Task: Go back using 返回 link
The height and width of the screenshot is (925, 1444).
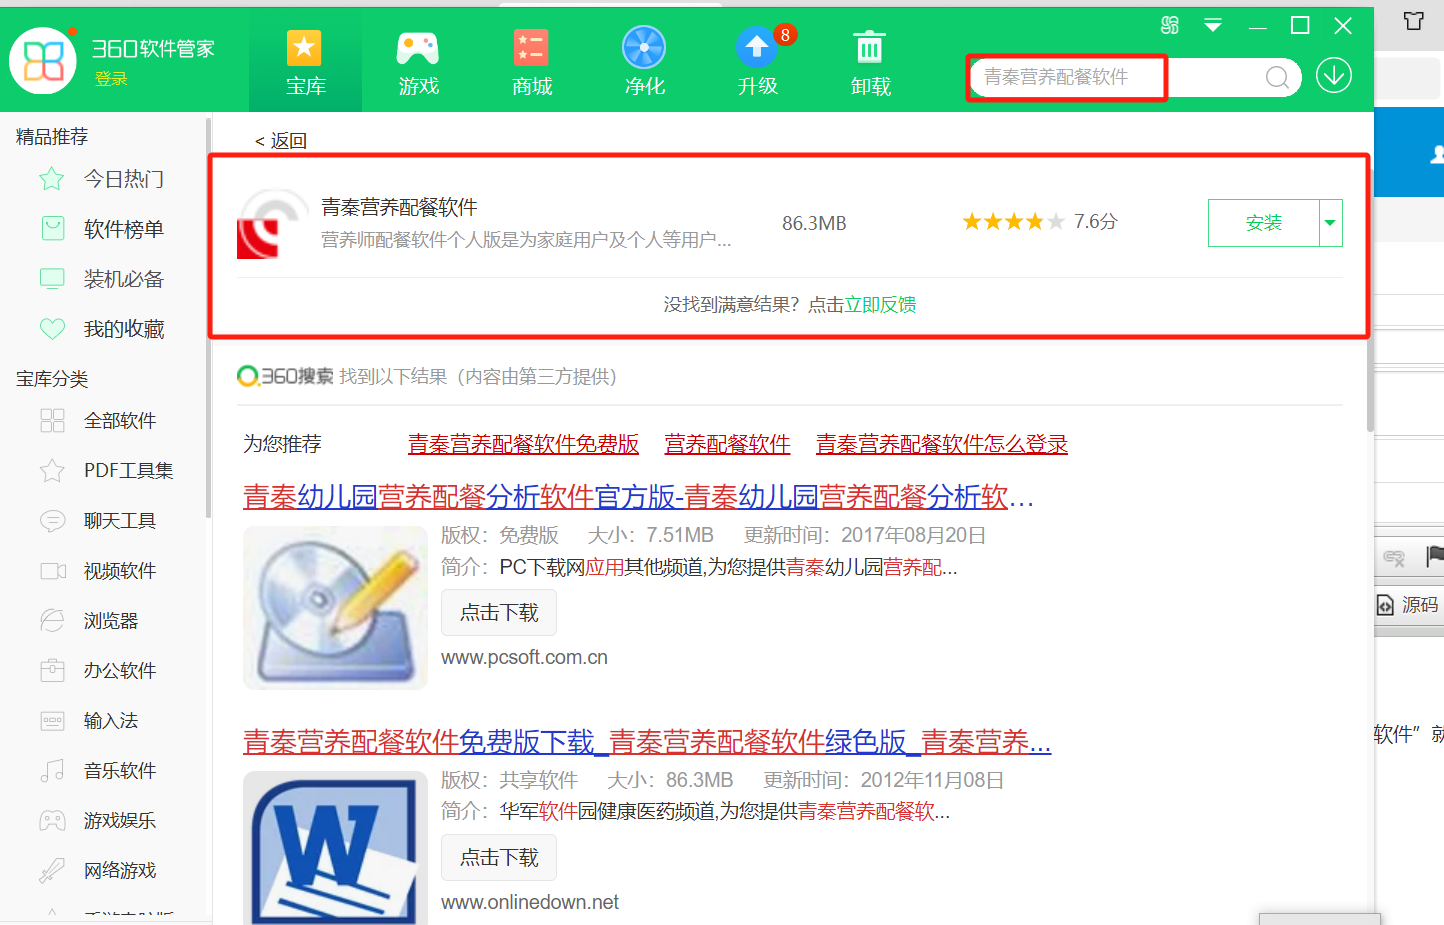Action: [x=280, y=141]
